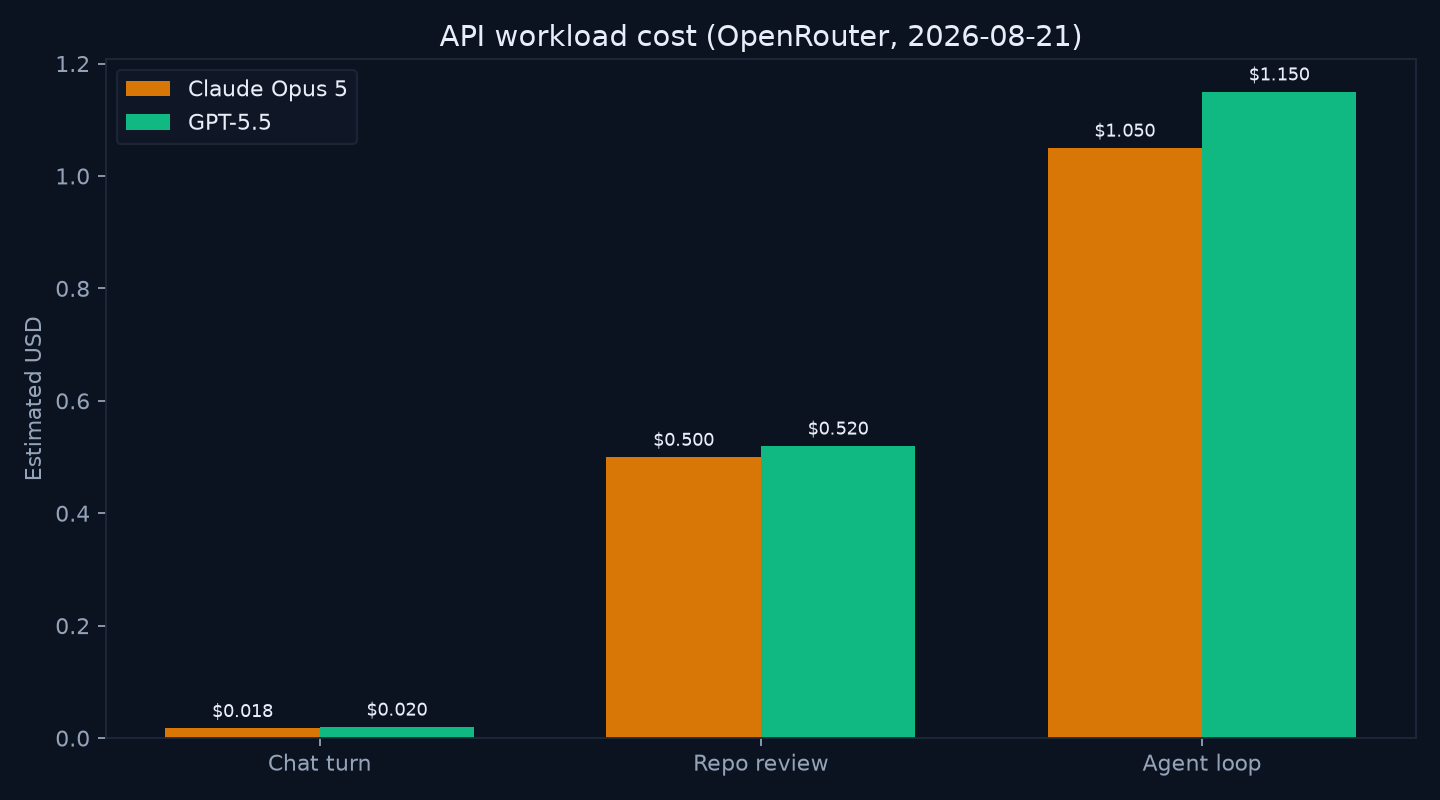This screenshot has height=800, width=1440.
Task: Click the orange Chat turn bar
Action: 242,733
